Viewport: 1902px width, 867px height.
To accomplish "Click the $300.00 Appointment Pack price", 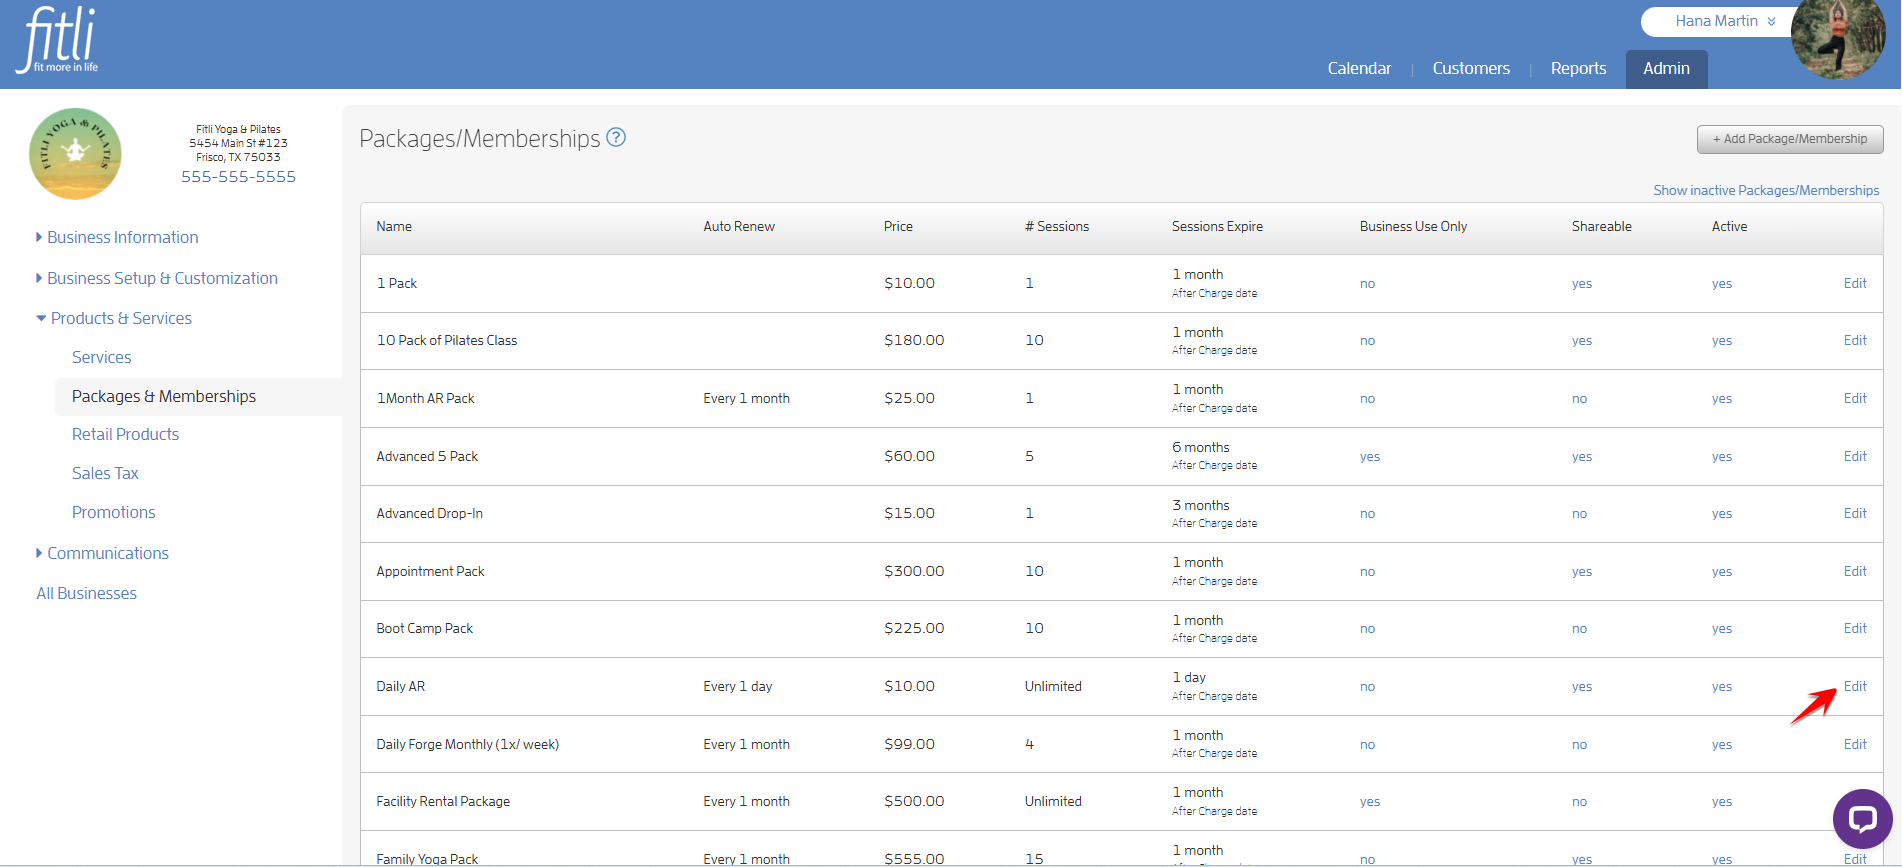I will [914, 571].
